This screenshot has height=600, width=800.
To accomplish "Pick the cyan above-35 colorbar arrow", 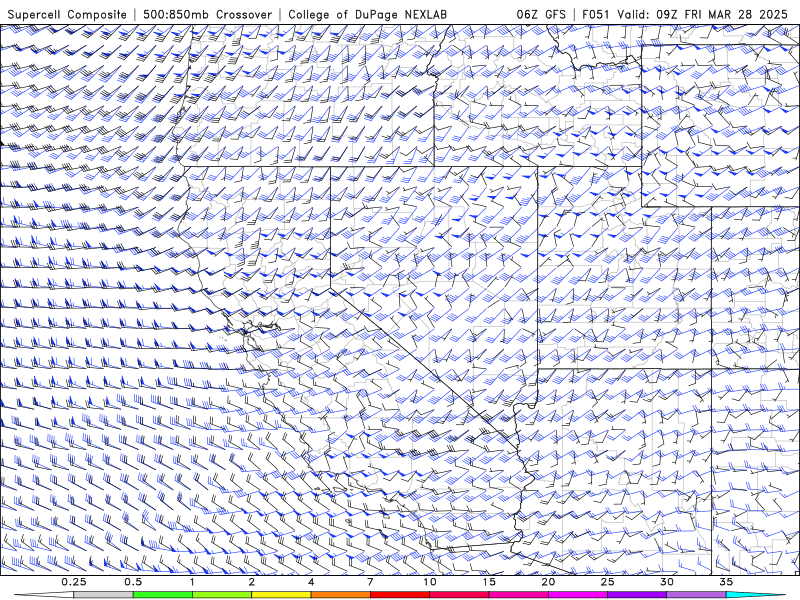I will coord(755,595).
